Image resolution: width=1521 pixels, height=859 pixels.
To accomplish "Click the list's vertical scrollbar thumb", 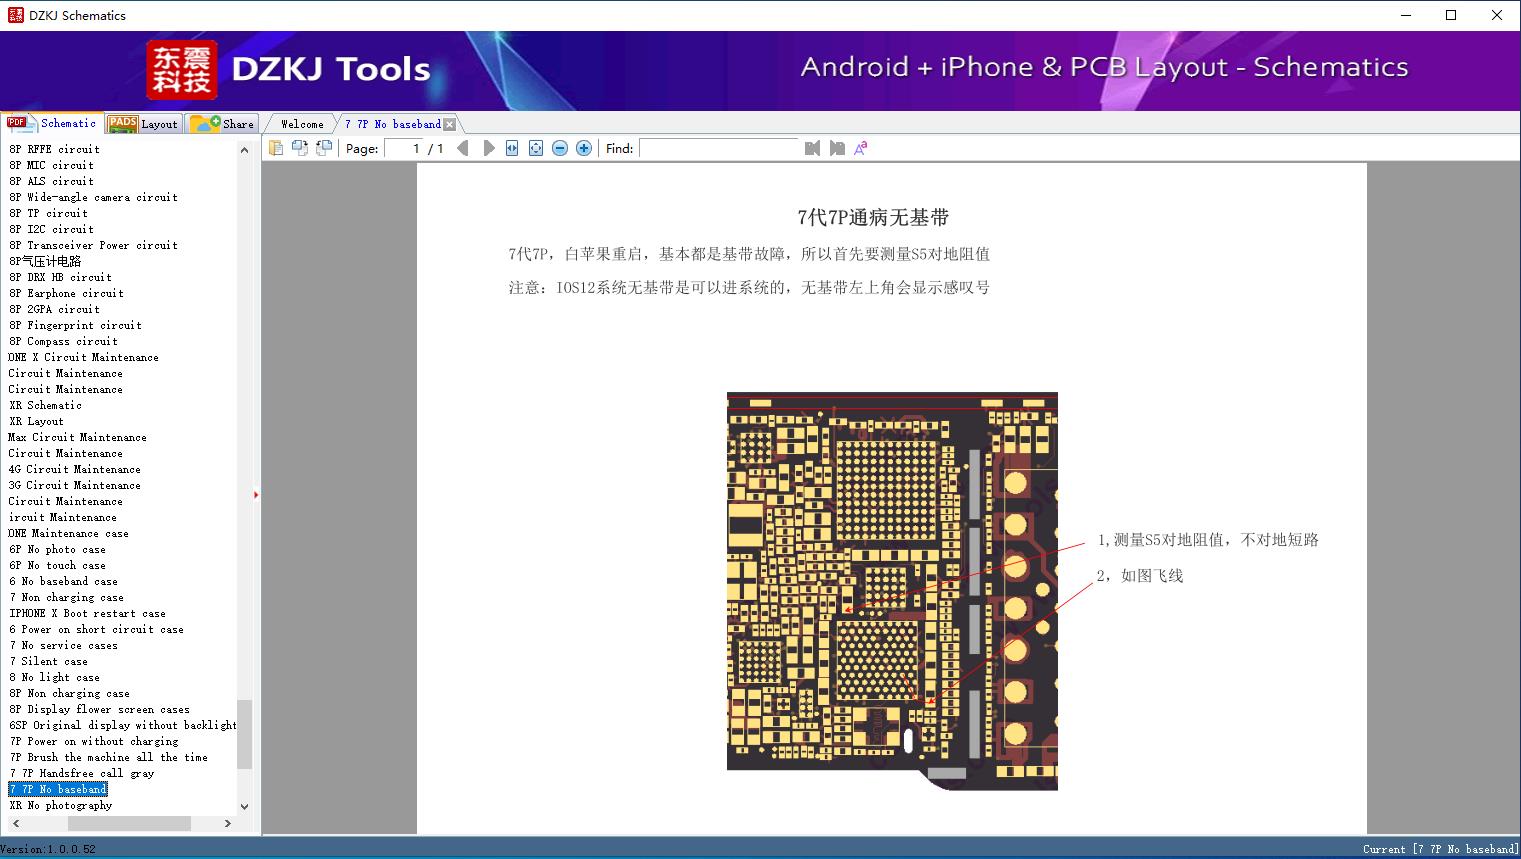I will (244, 733).
